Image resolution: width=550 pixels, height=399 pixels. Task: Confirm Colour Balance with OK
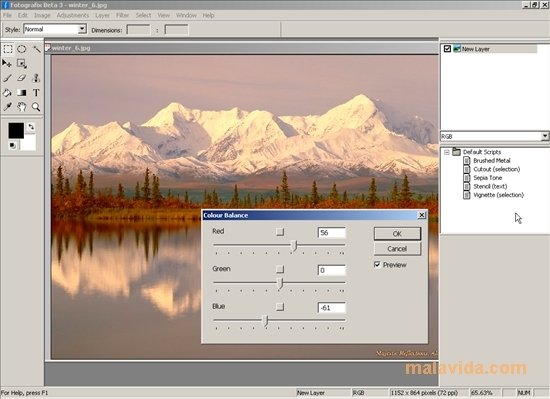coord(397,234)
